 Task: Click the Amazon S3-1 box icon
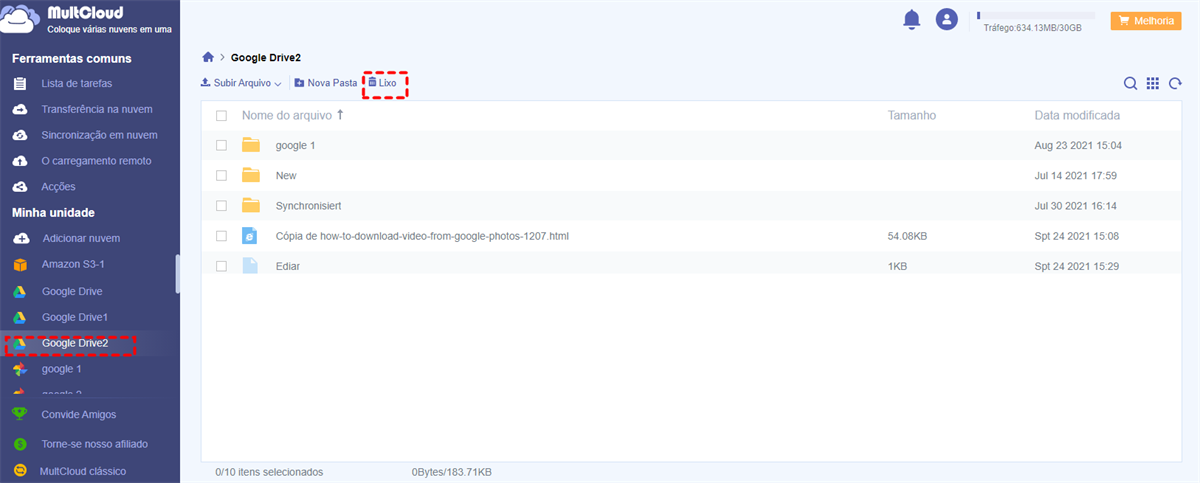[x=19, y=265]
